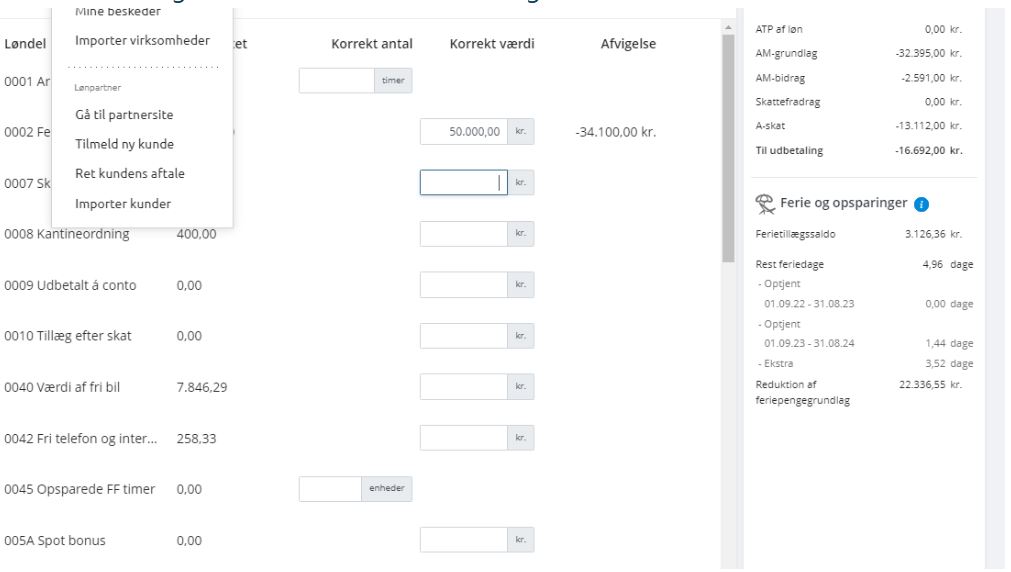Click the scrollbar up arrow
The image size is (1011, 572).
click(728, 28)
